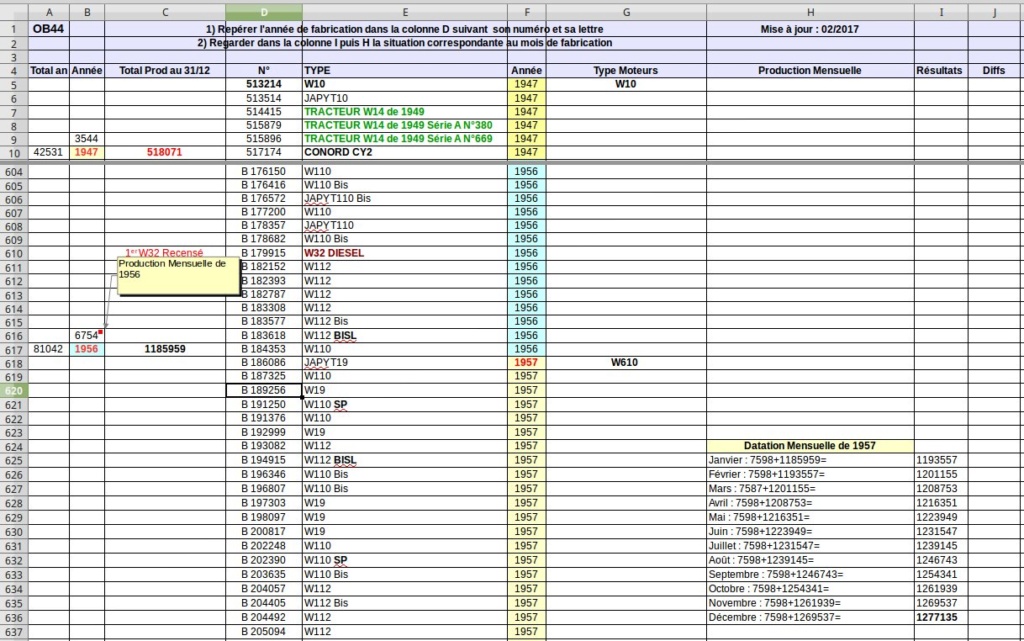Click the 81042 yearly total cell

pyautogui.click(x=49, y=349)
